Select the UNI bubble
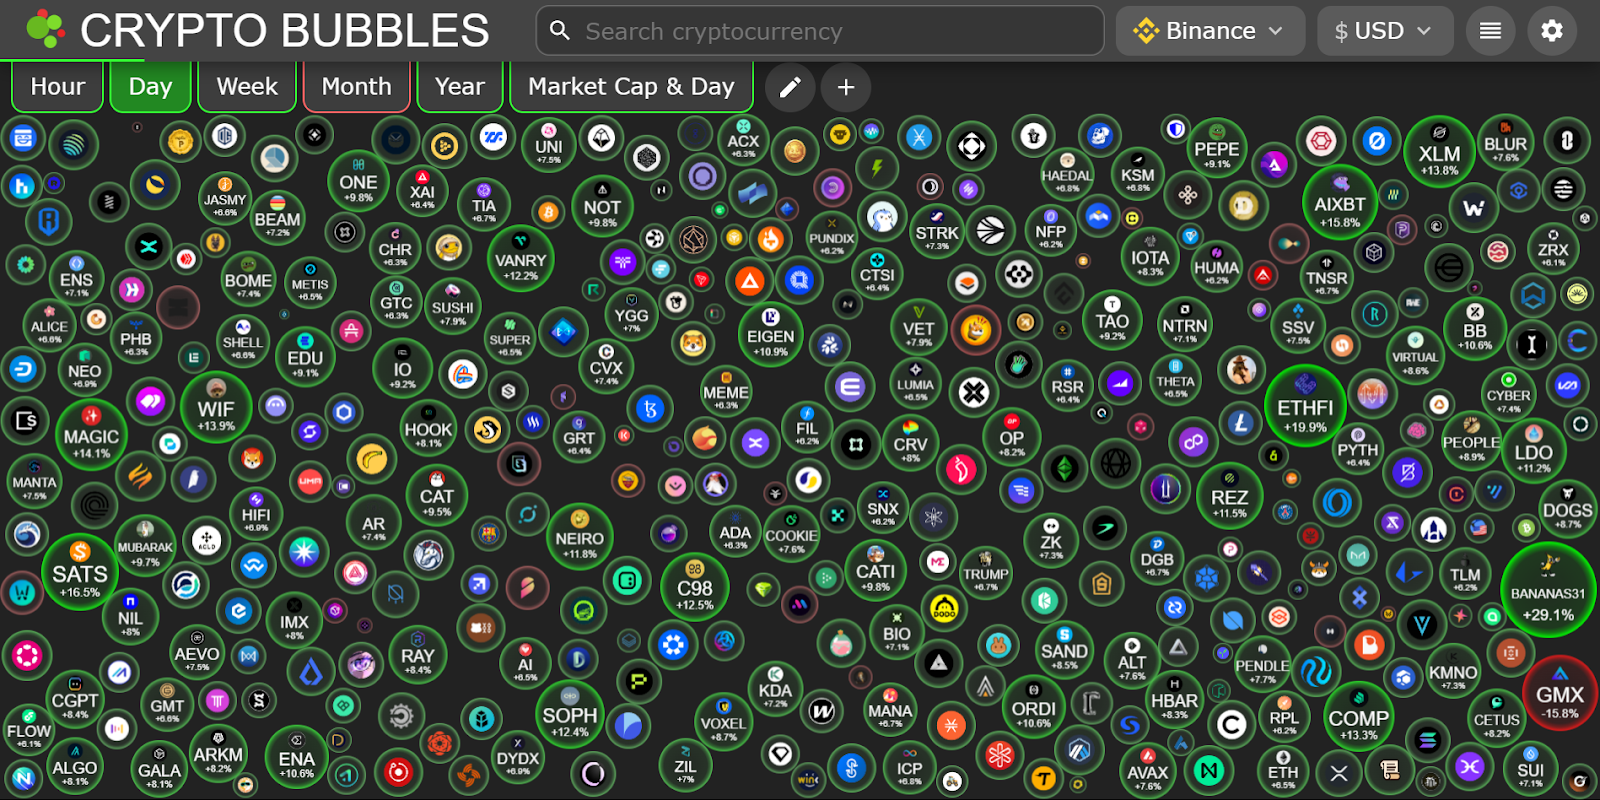The height and width of the screenshot is (800, 1600). coord(549,145)
